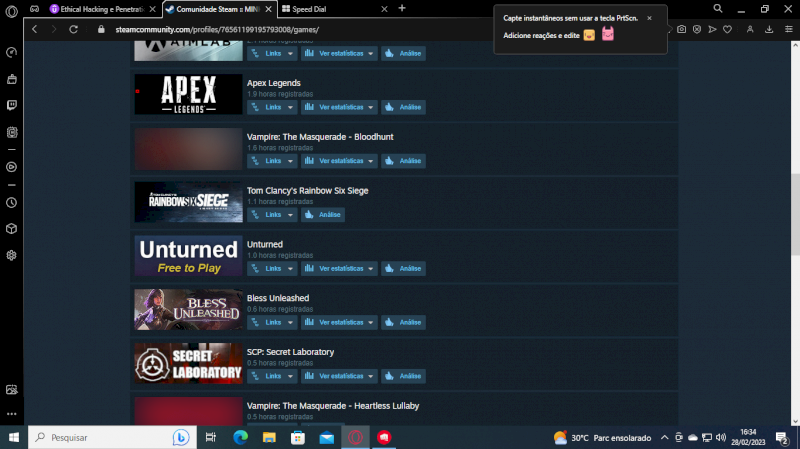
Task: Open the profile account icon in toolbar
Action: point(750,30)
